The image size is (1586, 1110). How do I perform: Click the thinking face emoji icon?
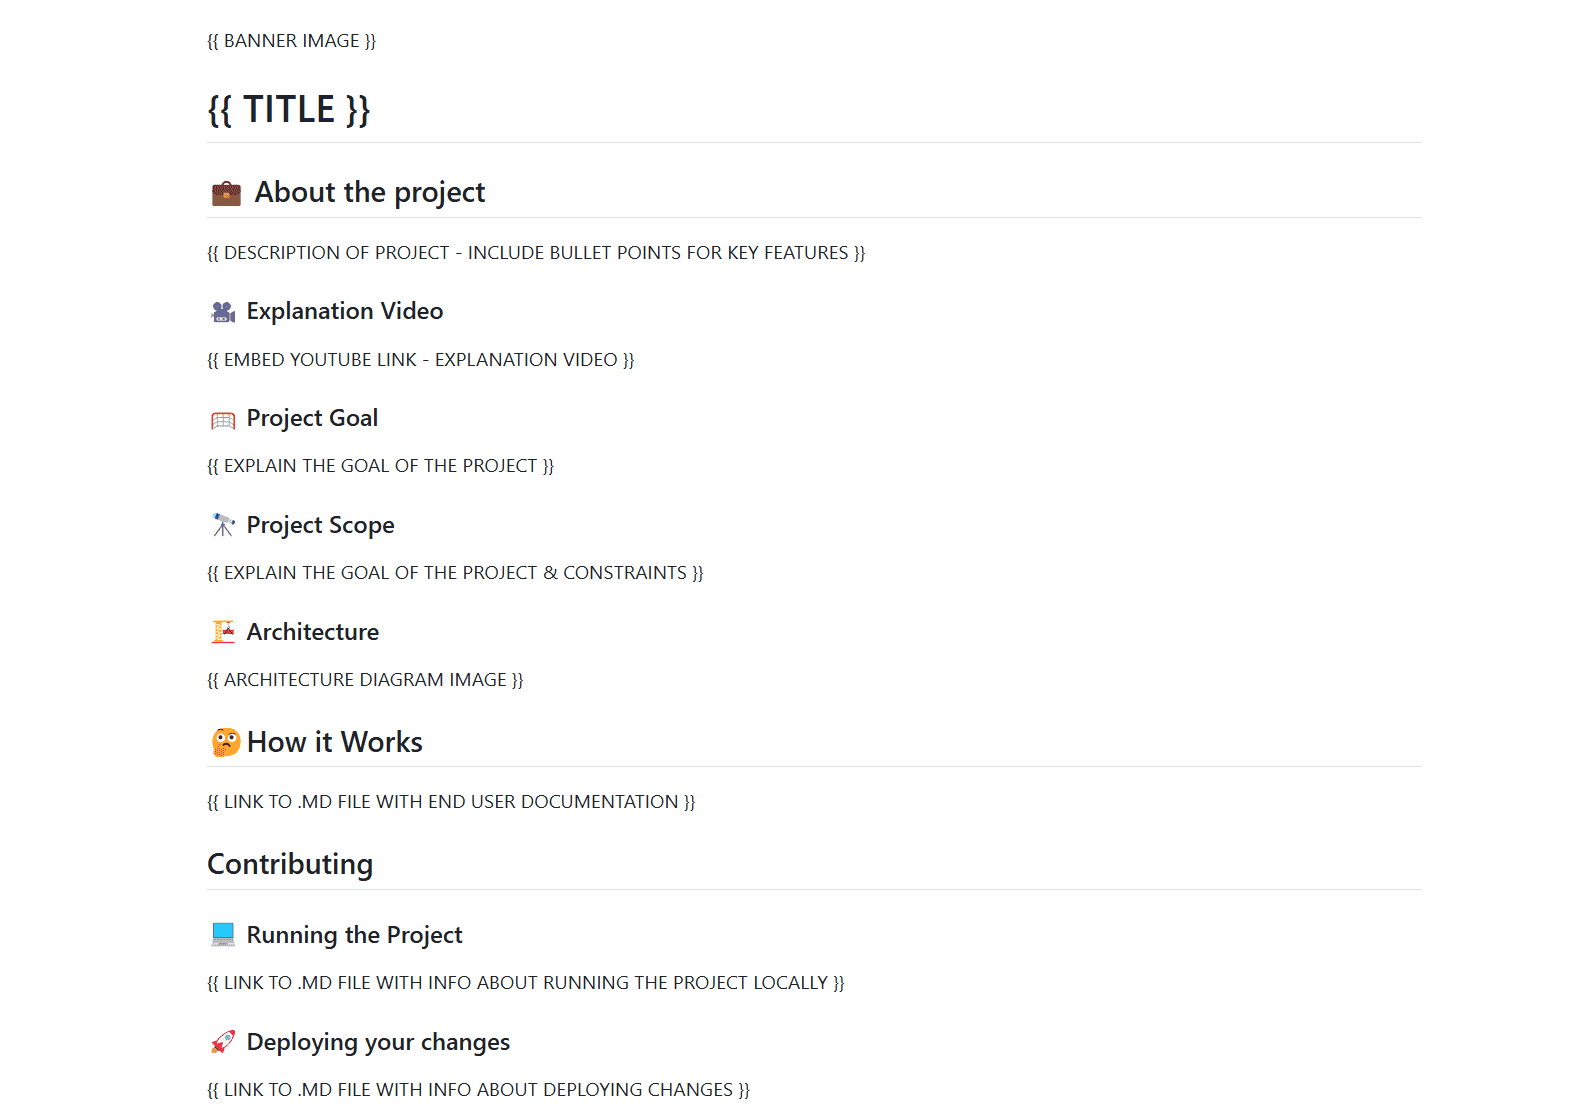tap(226, 742)
